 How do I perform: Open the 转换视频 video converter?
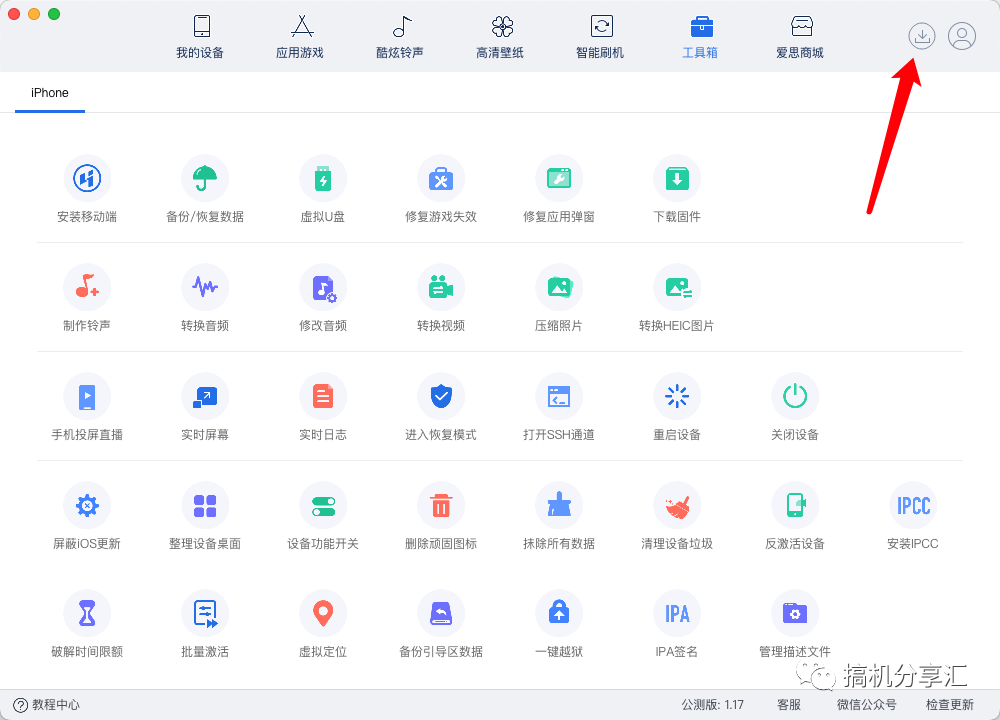point(441,297)
